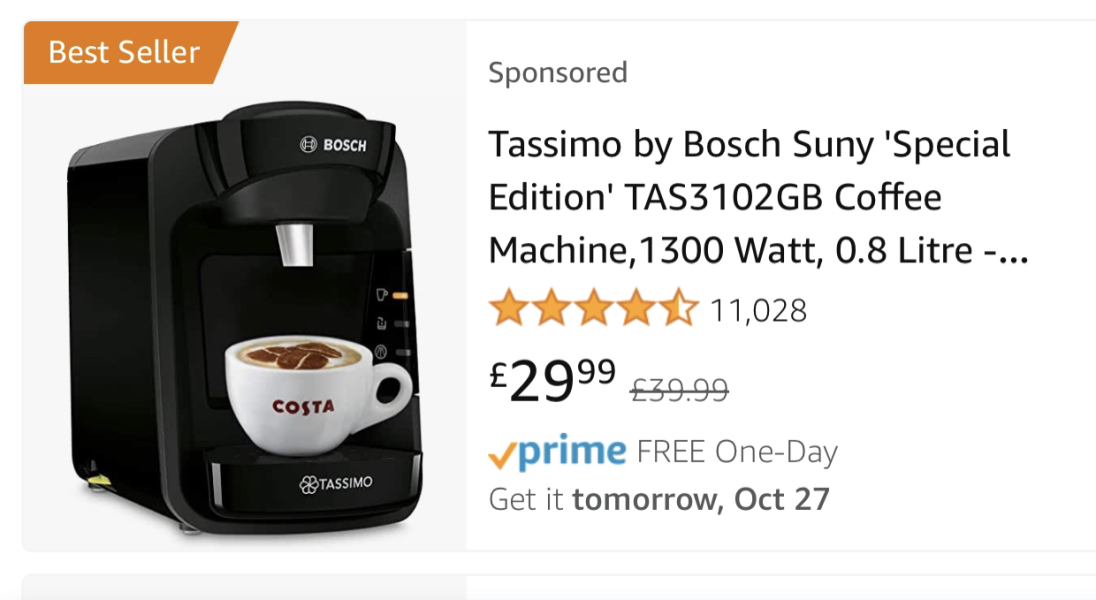1096x600 pixels.
Task: Click the orange Best Seller badge
Action: 125,52
